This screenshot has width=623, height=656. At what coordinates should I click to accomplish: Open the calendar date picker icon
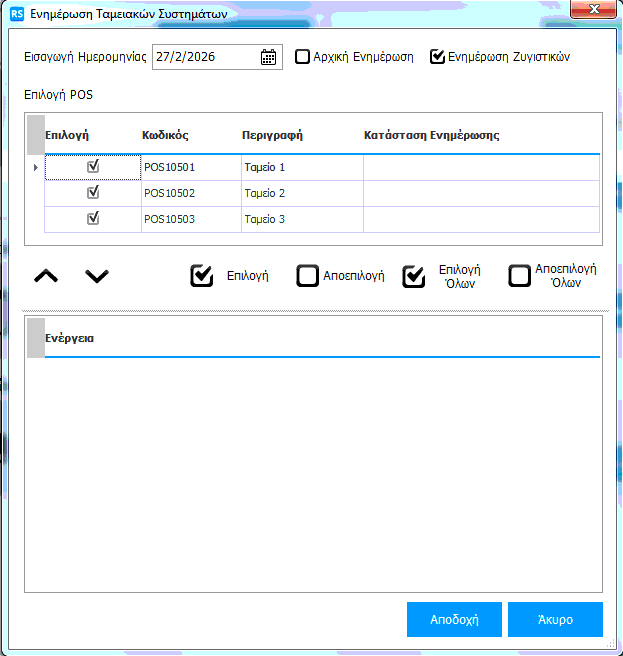(268, 57)
